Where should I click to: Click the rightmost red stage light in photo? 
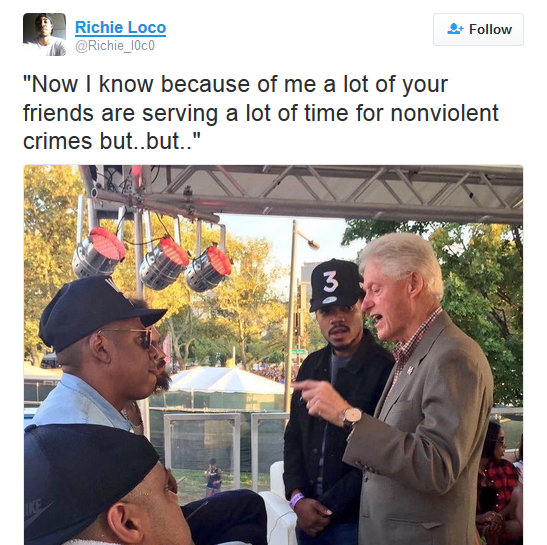pyautogui.click(x=209, y=268)
